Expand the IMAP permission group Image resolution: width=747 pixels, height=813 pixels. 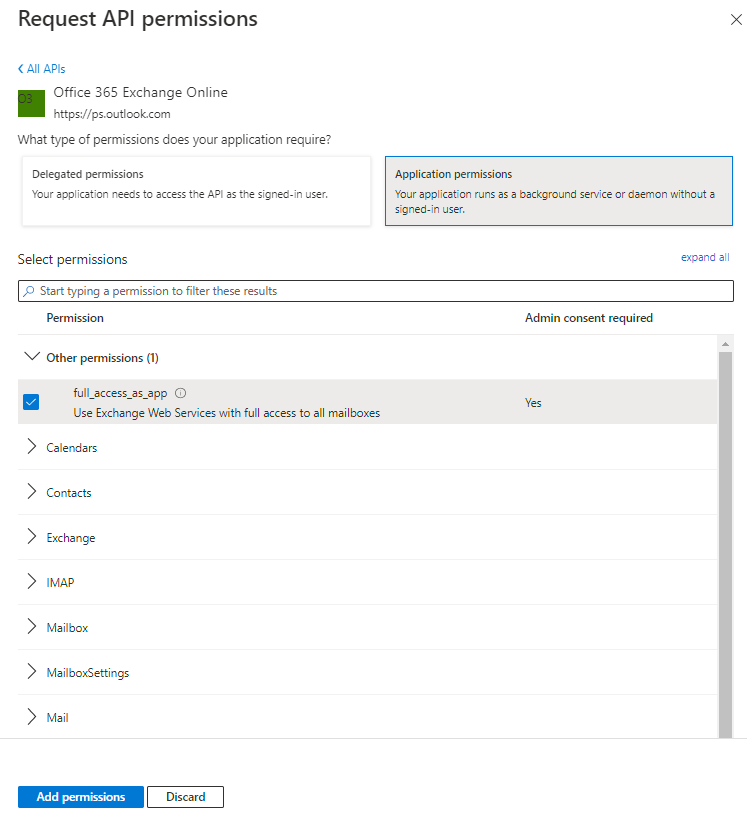31,582
